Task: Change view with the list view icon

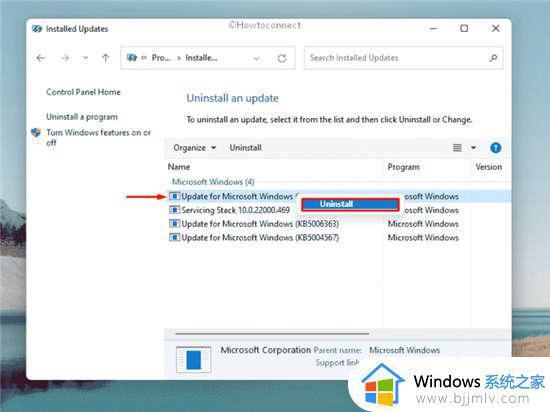Action: [x=457, y=148]
